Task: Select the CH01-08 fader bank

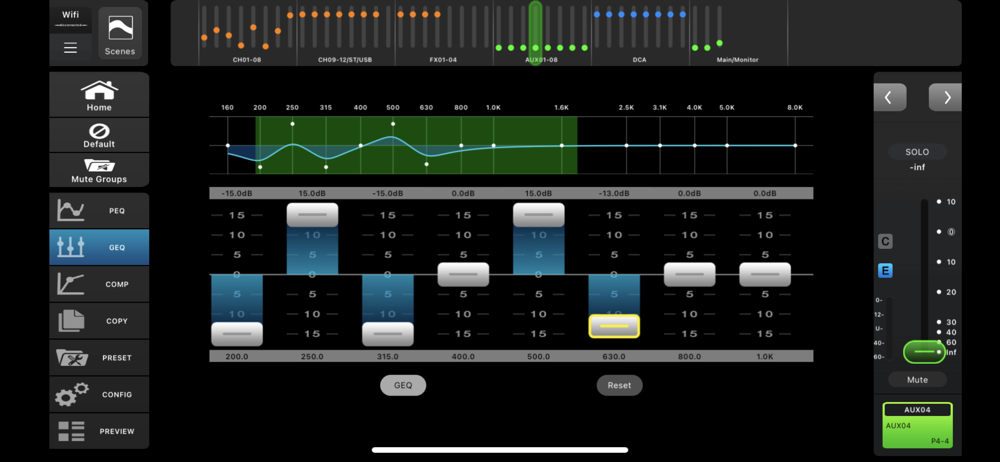Action: (247, 33)
